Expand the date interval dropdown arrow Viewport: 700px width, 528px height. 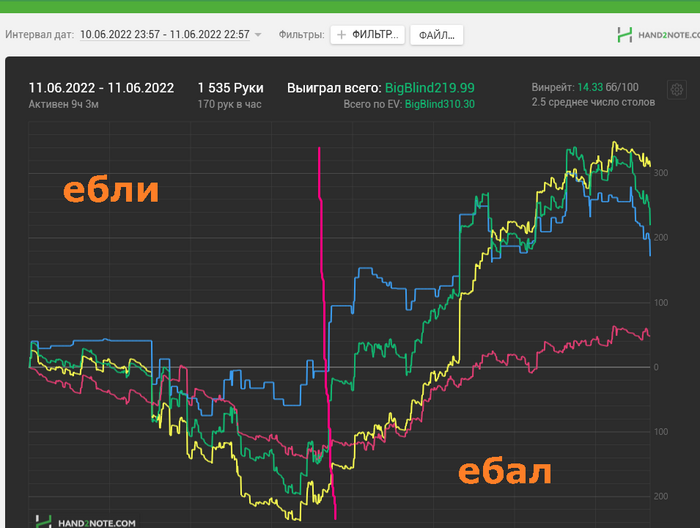point(258,35)
